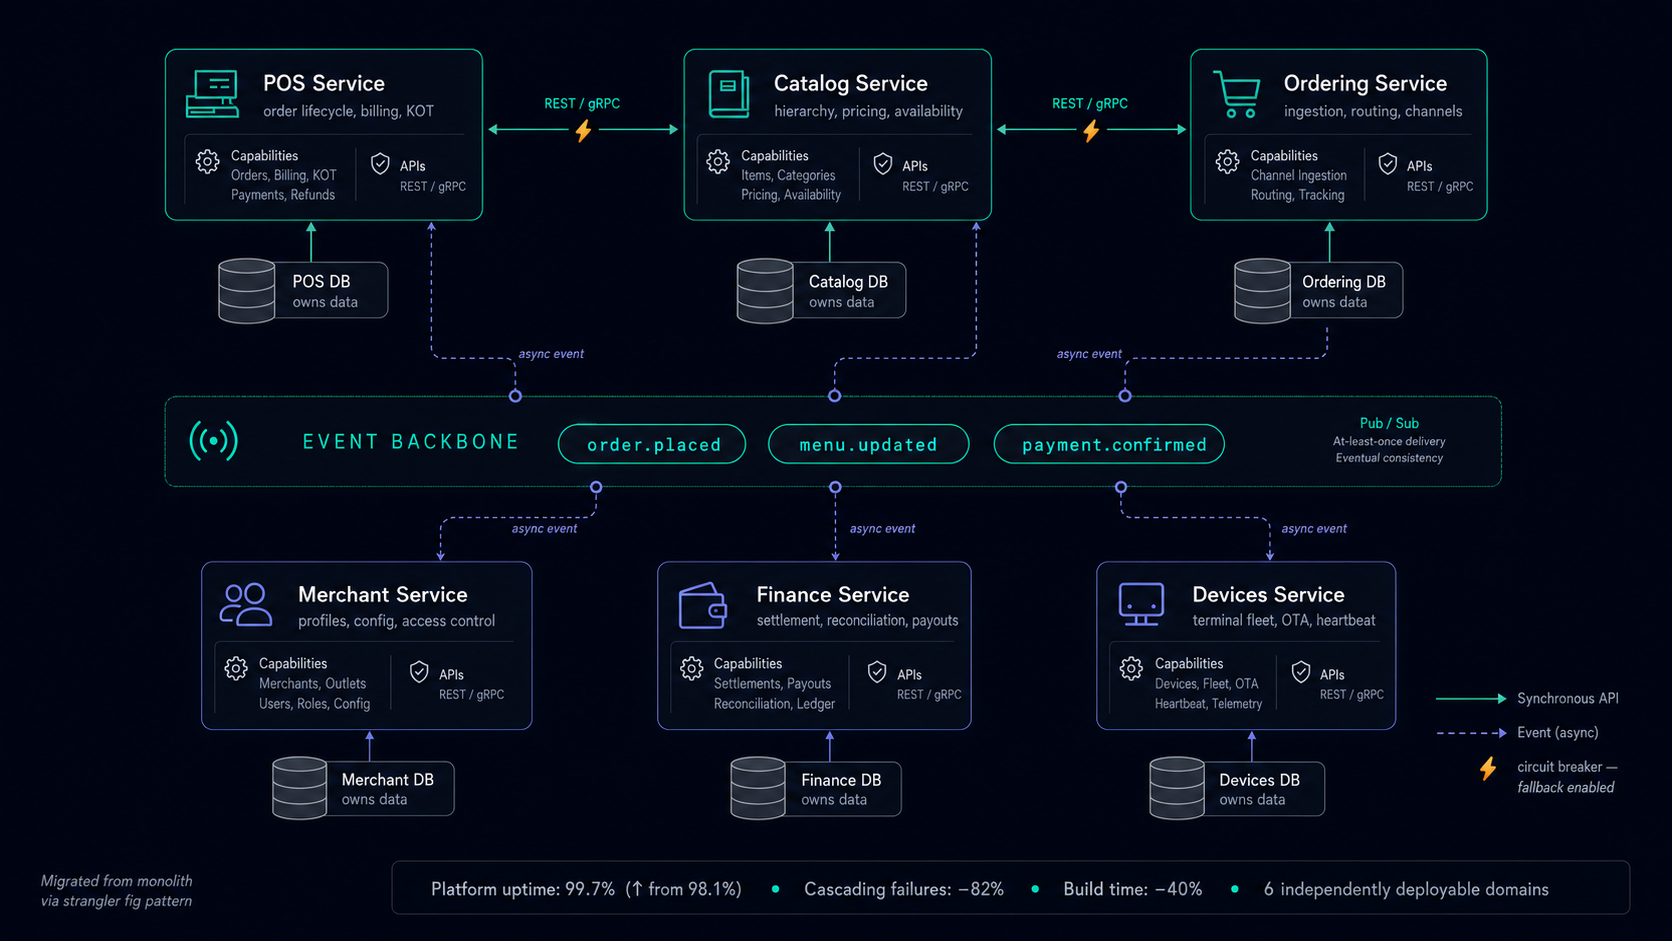Click the POS DB label
The height and width of the screenshot is (941, 1672).
point(321,281)
